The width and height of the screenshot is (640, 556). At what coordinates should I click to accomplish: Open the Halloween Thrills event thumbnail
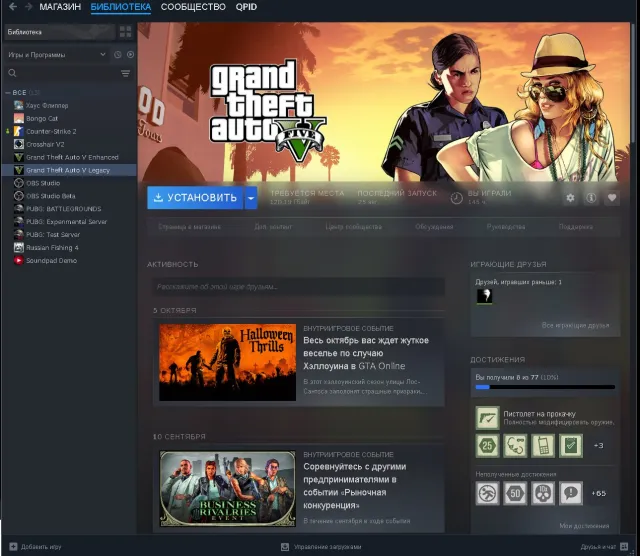pyautogui.click(x=227, y=362)
